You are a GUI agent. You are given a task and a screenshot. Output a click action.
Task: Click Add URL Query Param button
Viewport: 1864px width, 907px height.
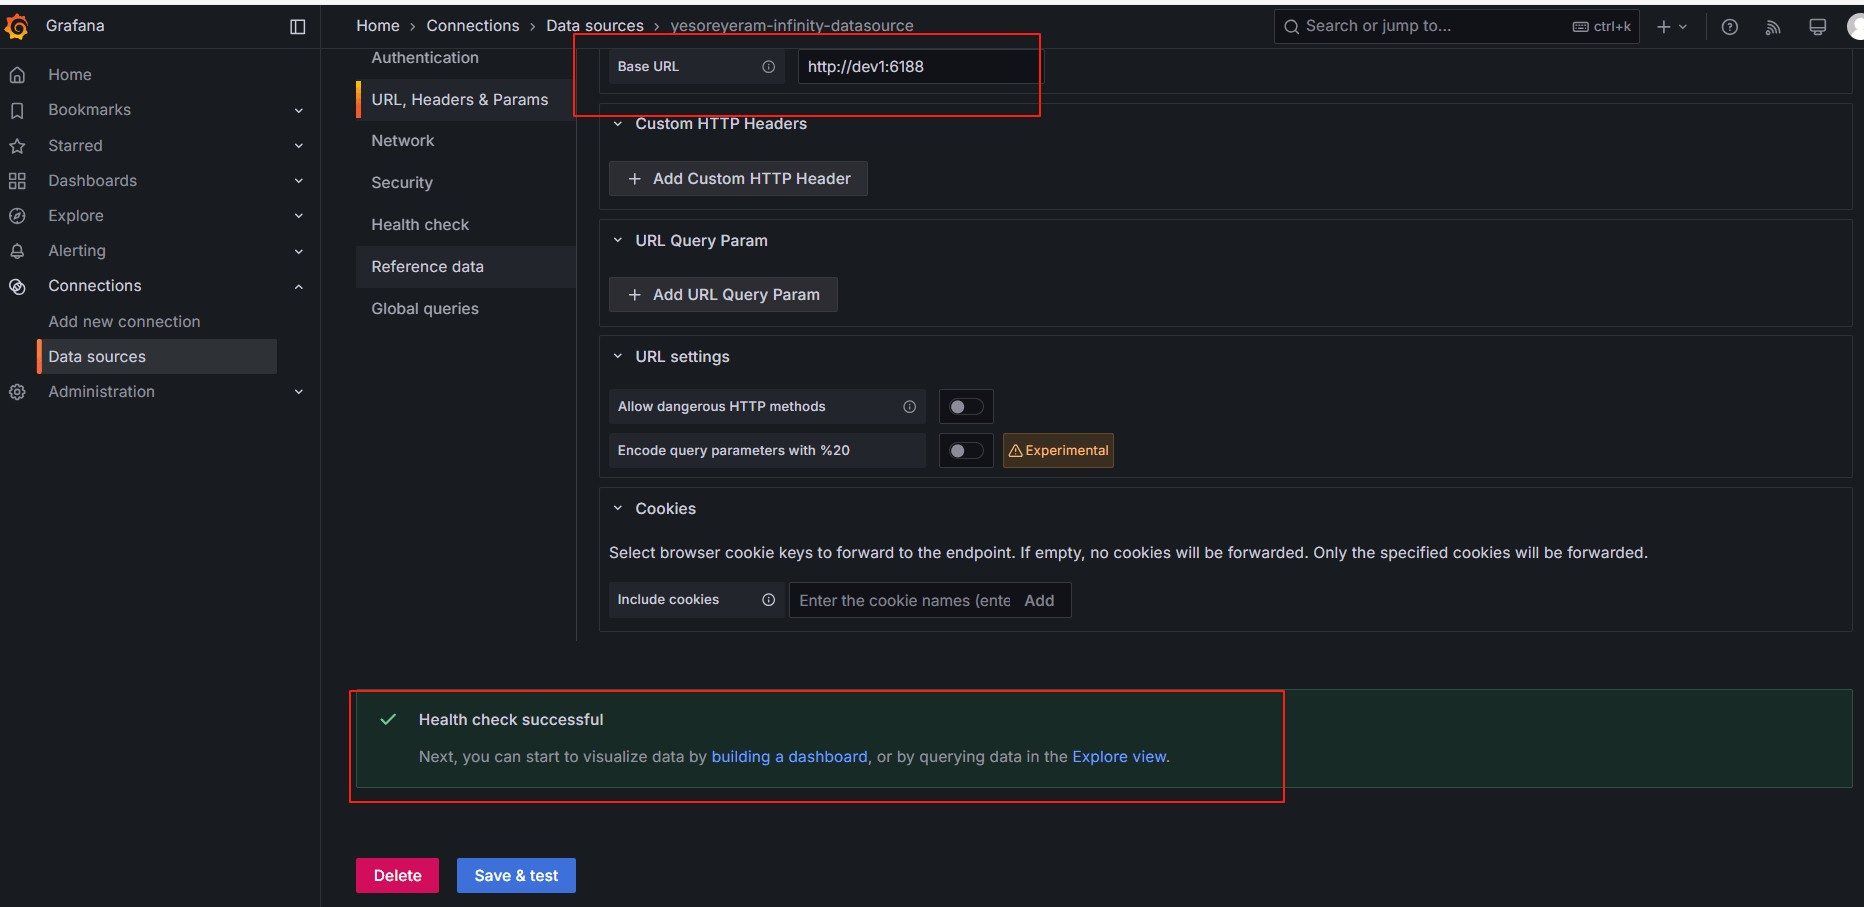tap(723, 295)
